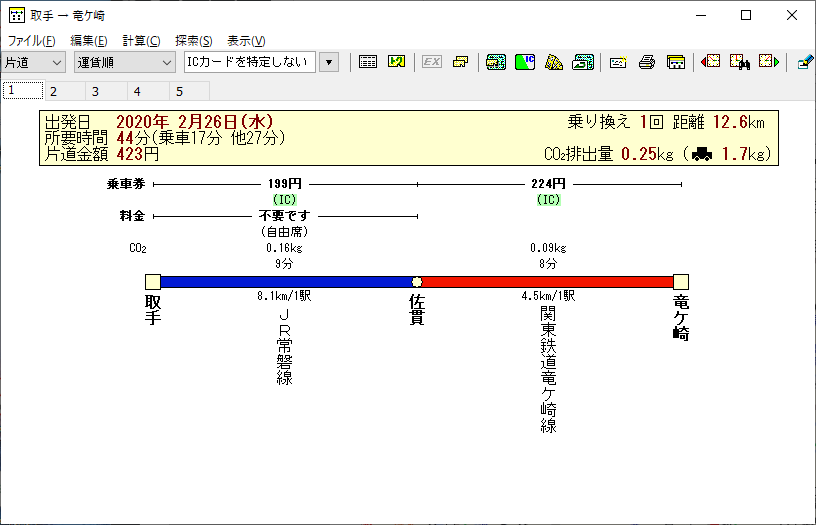Expand the IC card dropdown arrow

pyautogui.click(x=329, y=62)
